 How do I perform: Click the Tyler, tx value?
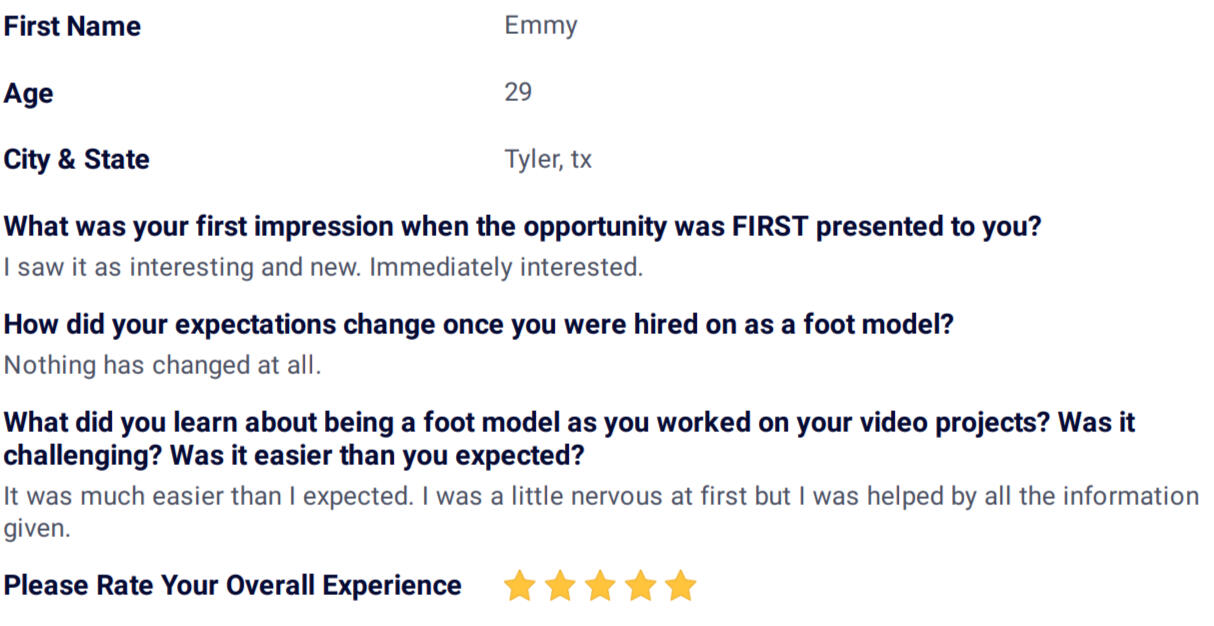(x=548, y=160)
